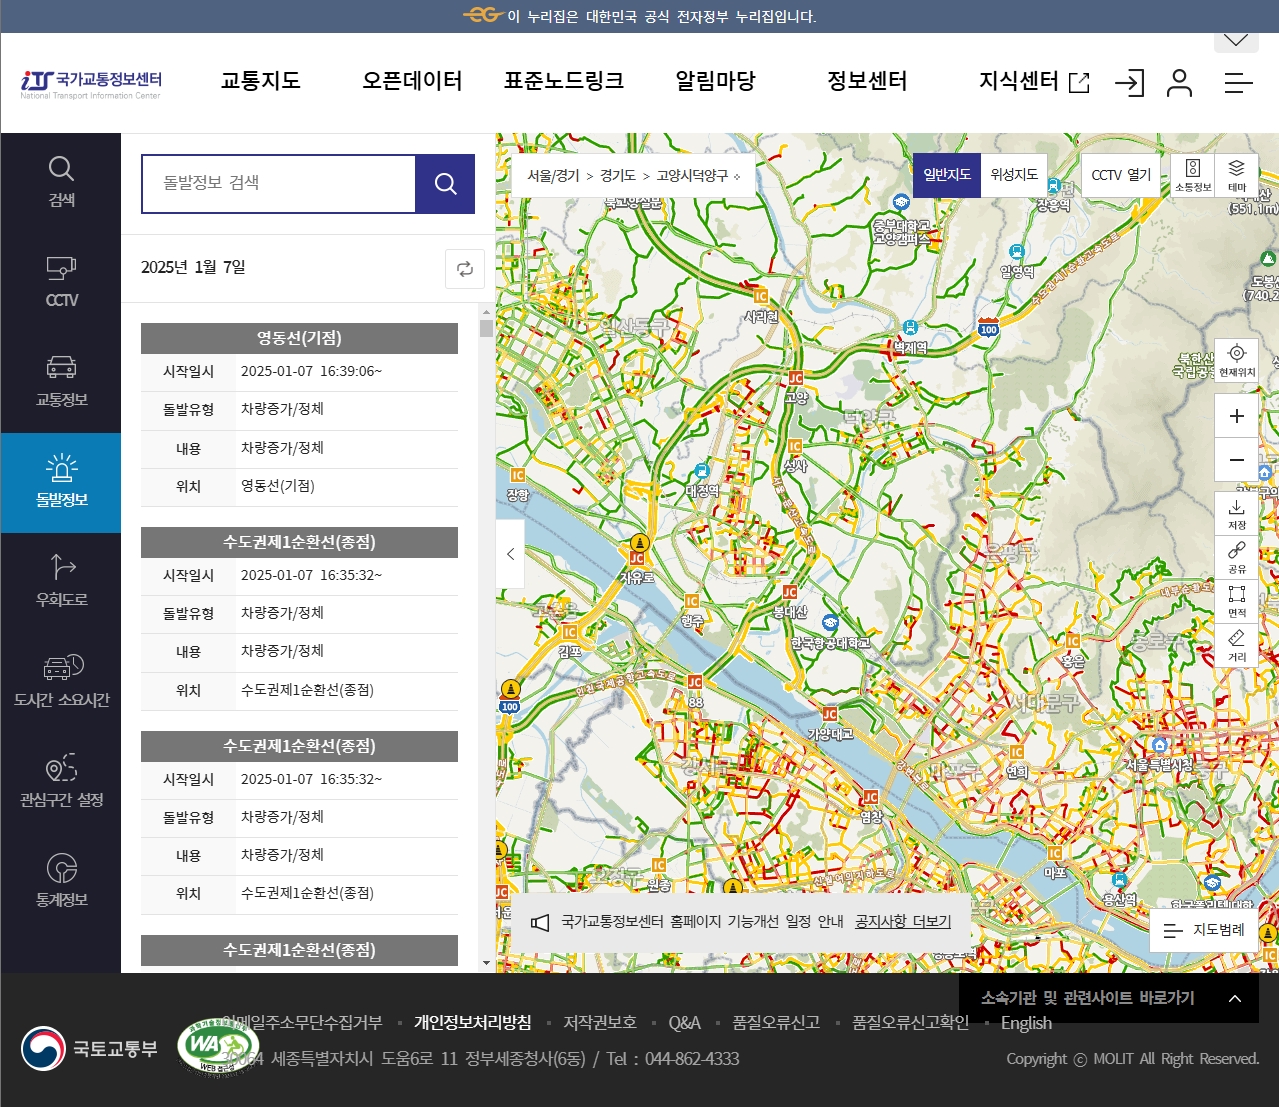
Task: Open the 서울/경기 region dropdown
Action: coord(553,176)
